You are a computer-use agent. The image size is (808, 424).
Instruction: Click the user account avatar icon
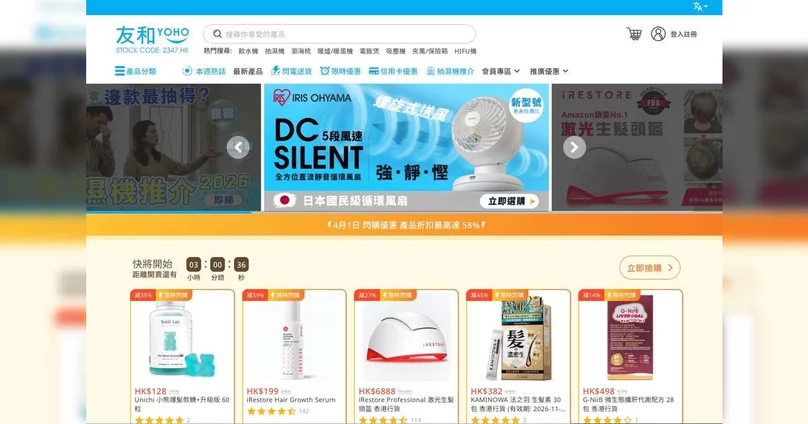tap(658, 34)
